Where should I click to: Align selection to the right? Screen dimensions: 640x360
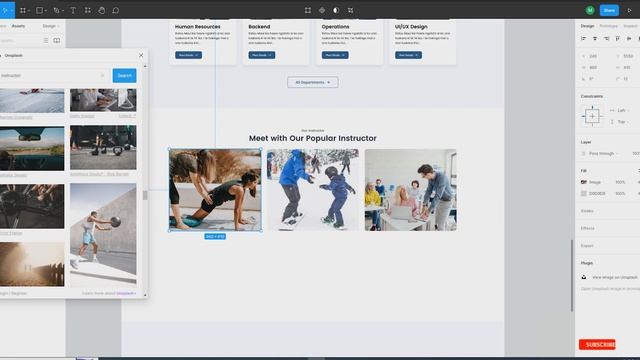(607, 38)
